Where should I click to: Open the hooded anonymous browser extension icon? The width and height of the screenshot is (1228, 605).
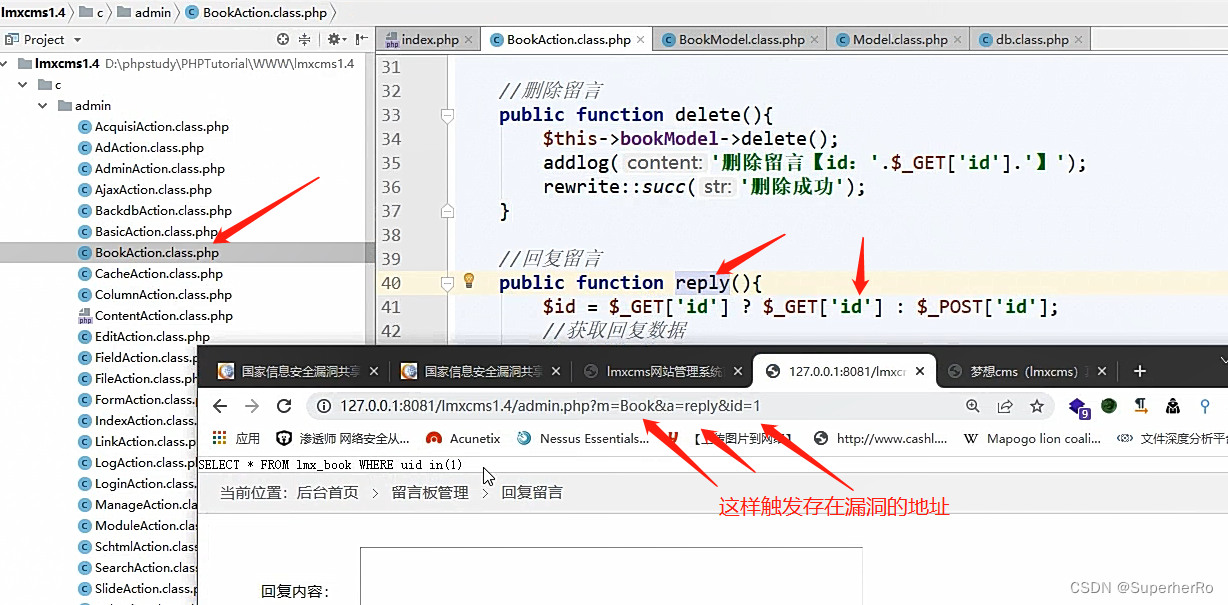pyautogui.click(x=1173, y=407)
